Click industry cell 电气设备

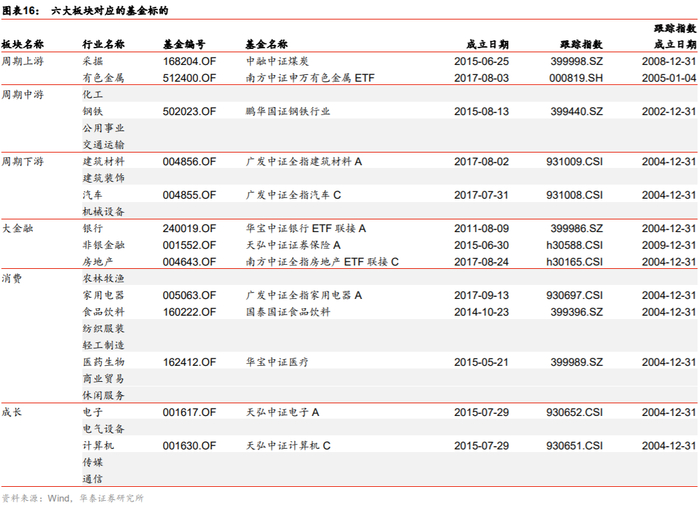point(104,429)
